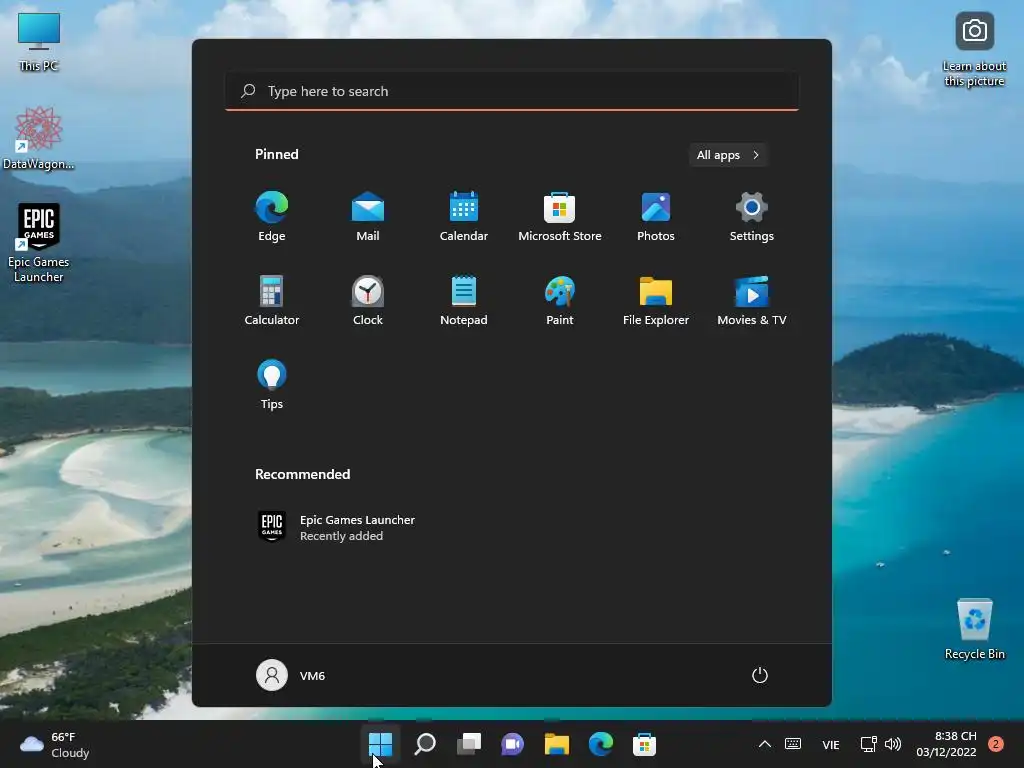Open recommended Epic Games Launcher entry

[336, 527]
